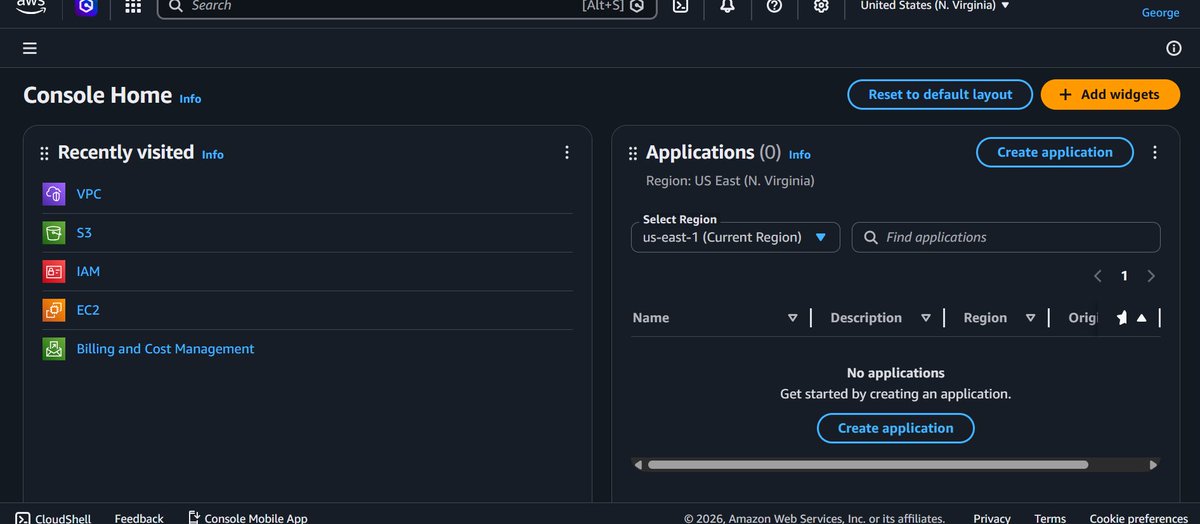
Task: Click the Region column header text
Action: pos(985,318)
